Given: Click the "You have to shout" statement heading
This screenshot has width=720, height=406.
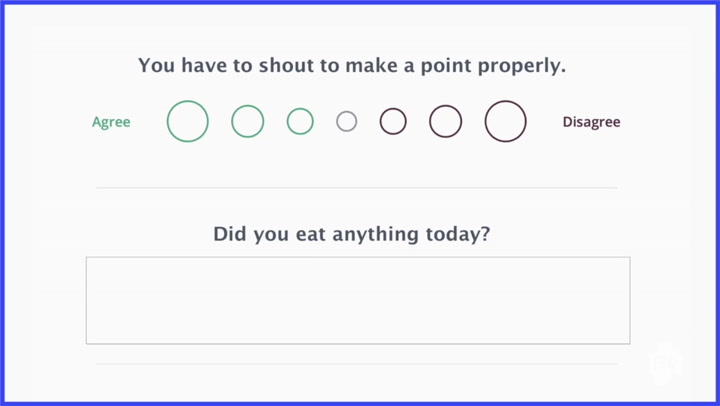Looking at the screenshot, I should [x=352, y=67].
